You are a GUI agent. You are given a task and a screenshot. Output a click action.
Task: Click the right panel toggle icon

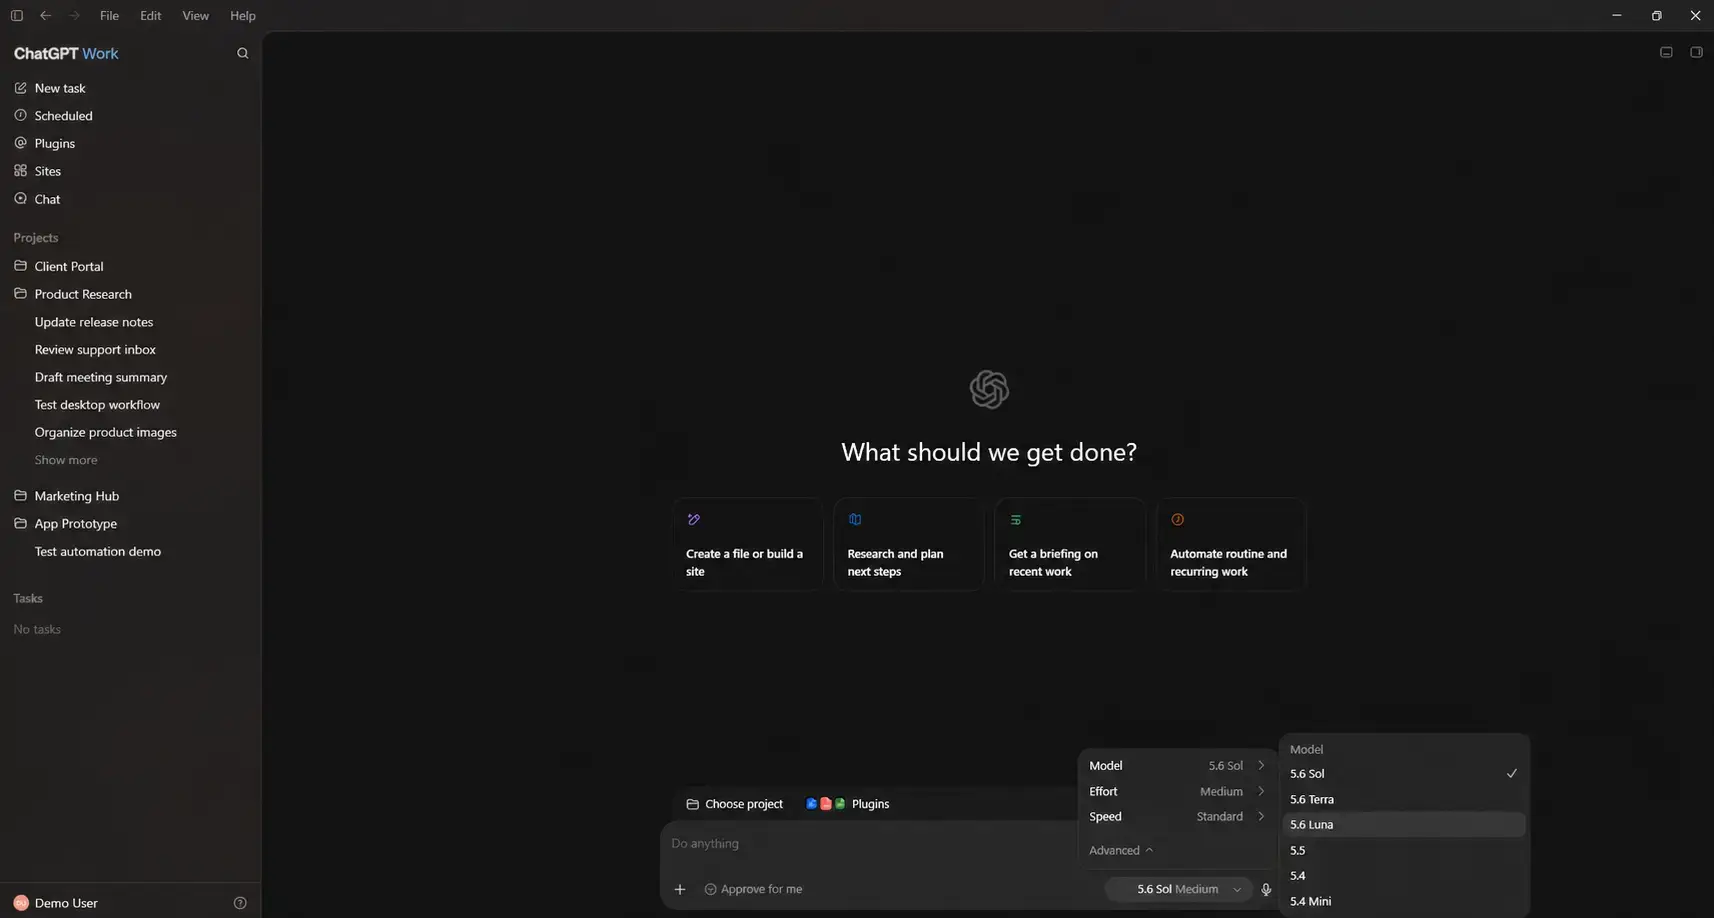click(x=1696, y=53)
